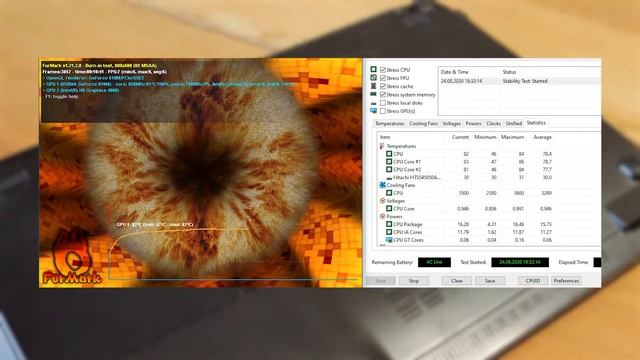
Task: Select the Hitachi hard drive row text
Action: click(417, 178)
